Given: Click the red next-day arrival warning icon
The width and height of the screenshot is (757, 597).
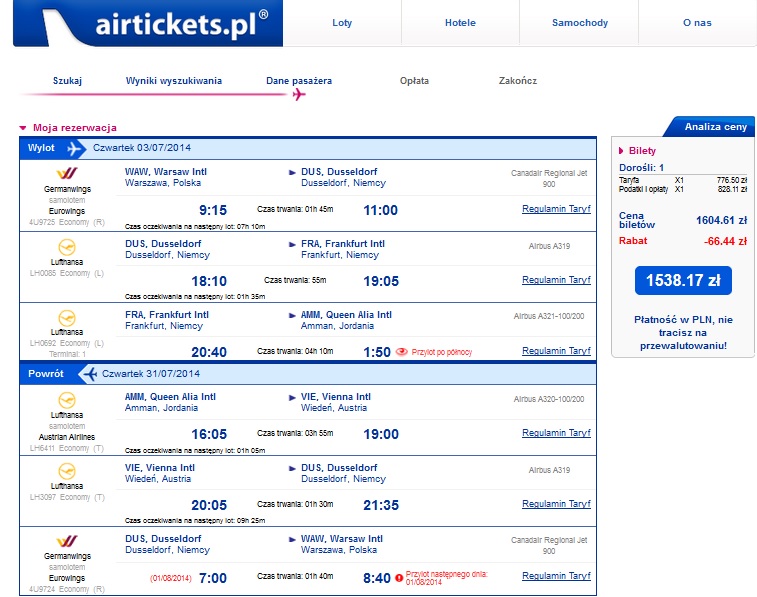Looking at the screenshot, I should click(x=399, y=578).
